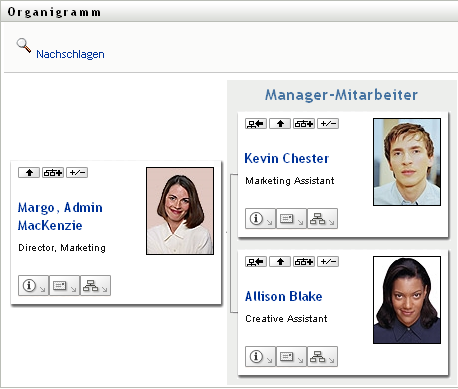Click the Organigramm panel title

pyautogui.click(x=54, y=12)
